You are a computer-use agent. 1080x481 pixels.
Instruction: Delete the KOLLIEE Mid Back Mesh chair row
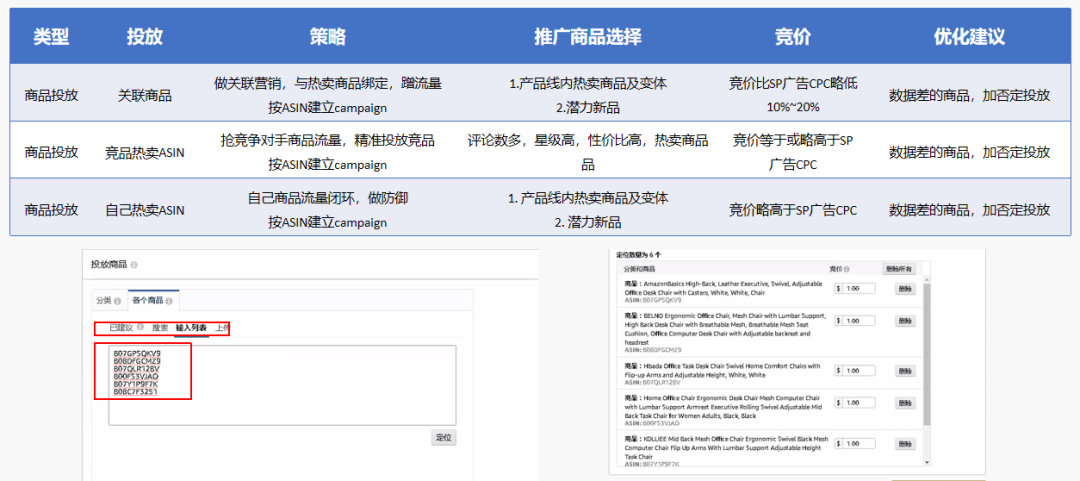pos(905,443)
